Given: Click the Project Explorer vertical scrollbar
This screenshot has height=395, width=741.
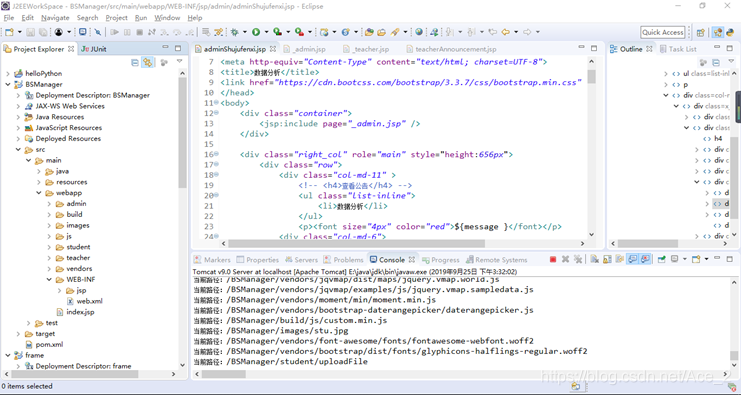Looking at the screenshot, I should click(x=182, y=132).
